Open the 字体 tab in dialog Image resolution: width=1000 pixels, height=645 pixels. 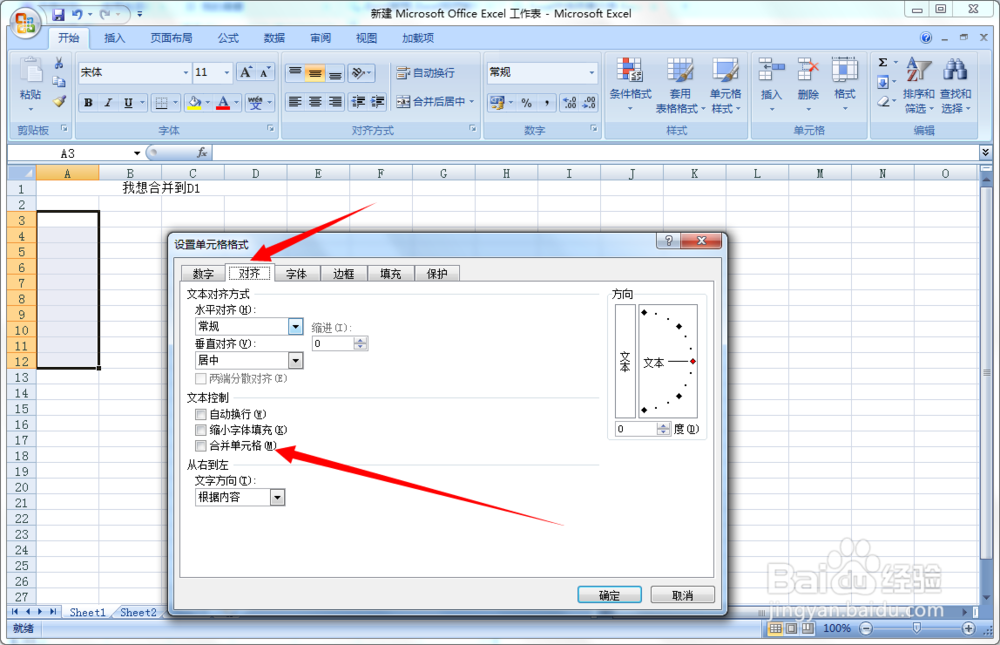pyautogui.click(x=297, y=274)
